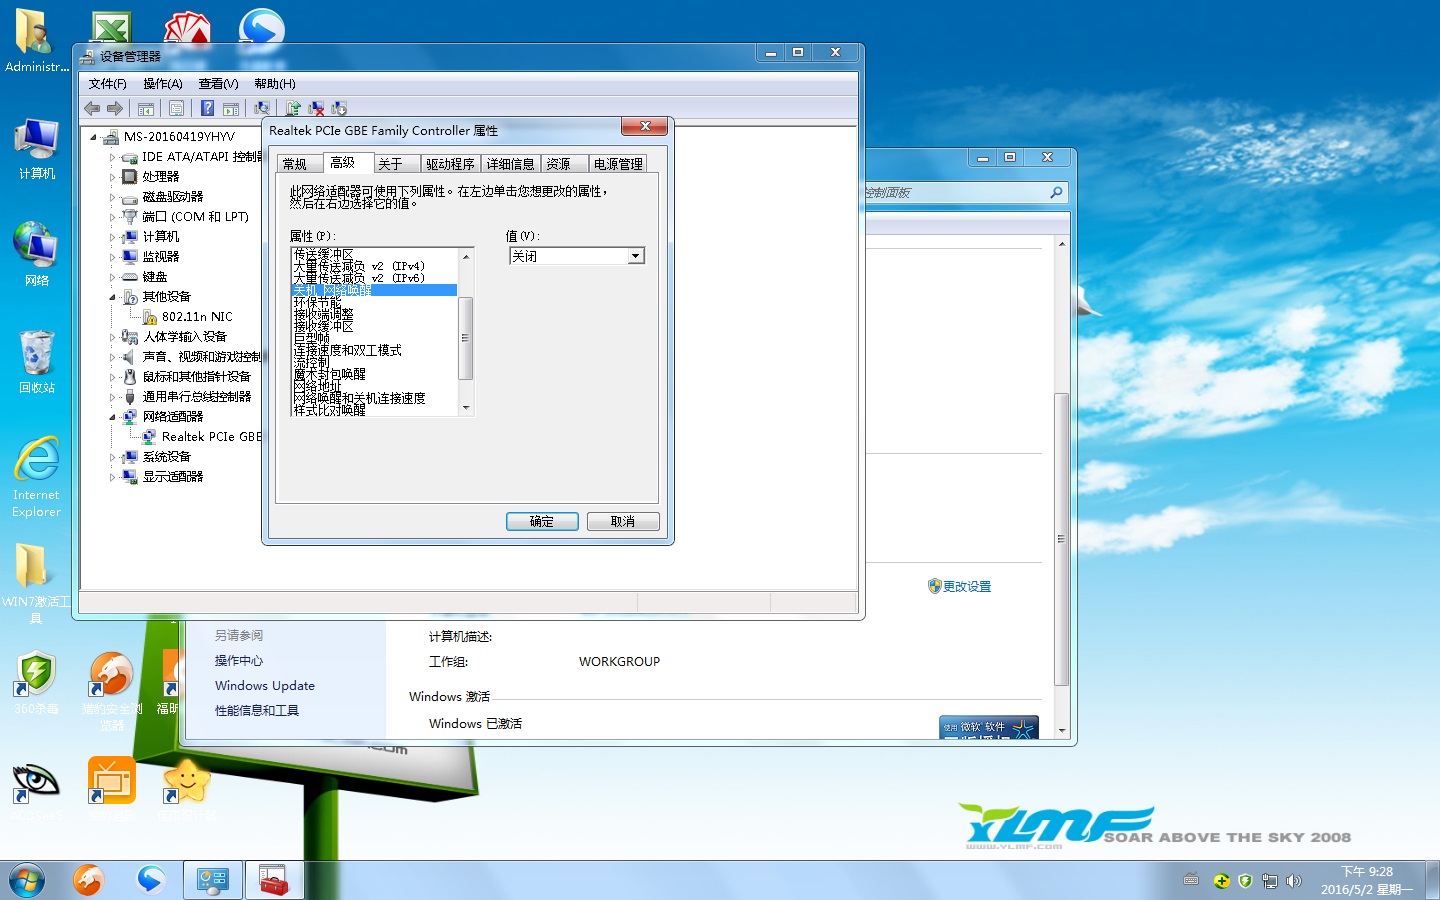Expand the 处理器 tree node
Viewport: 1440px width, 900px height.
112,177
